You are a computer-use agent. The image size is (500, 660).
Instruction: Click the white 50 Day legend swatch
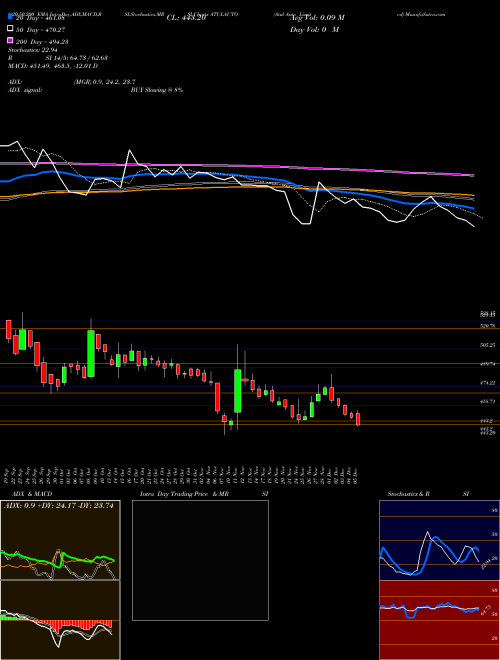click(x=10, y=29)
